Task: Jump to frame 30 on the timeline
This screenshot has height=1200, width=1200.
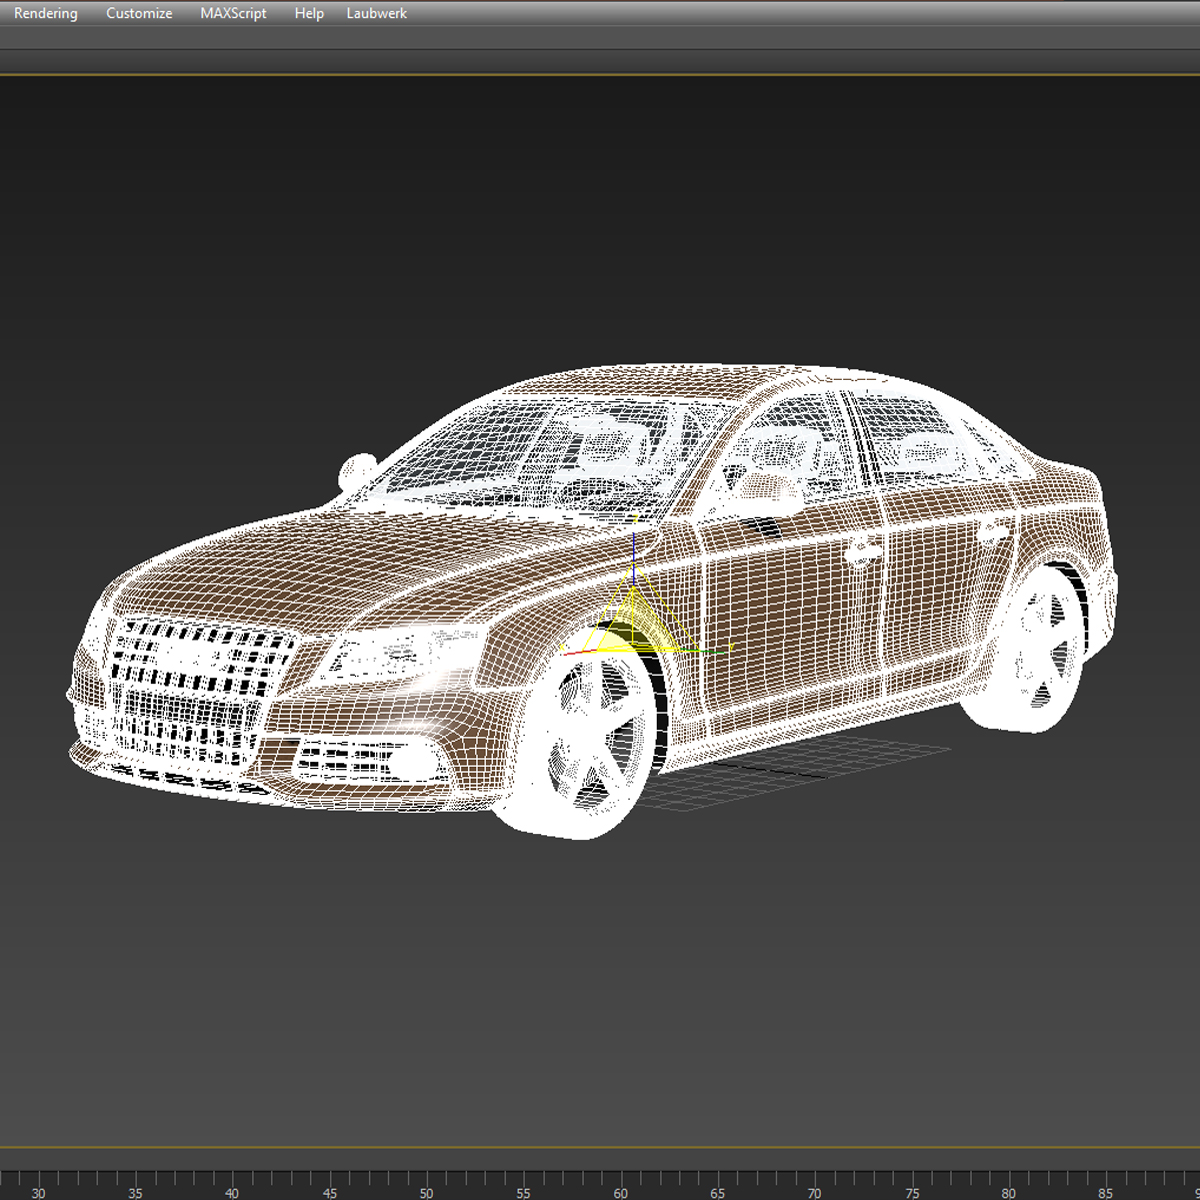Action: pyautogui.click(x=38, y=1190)
